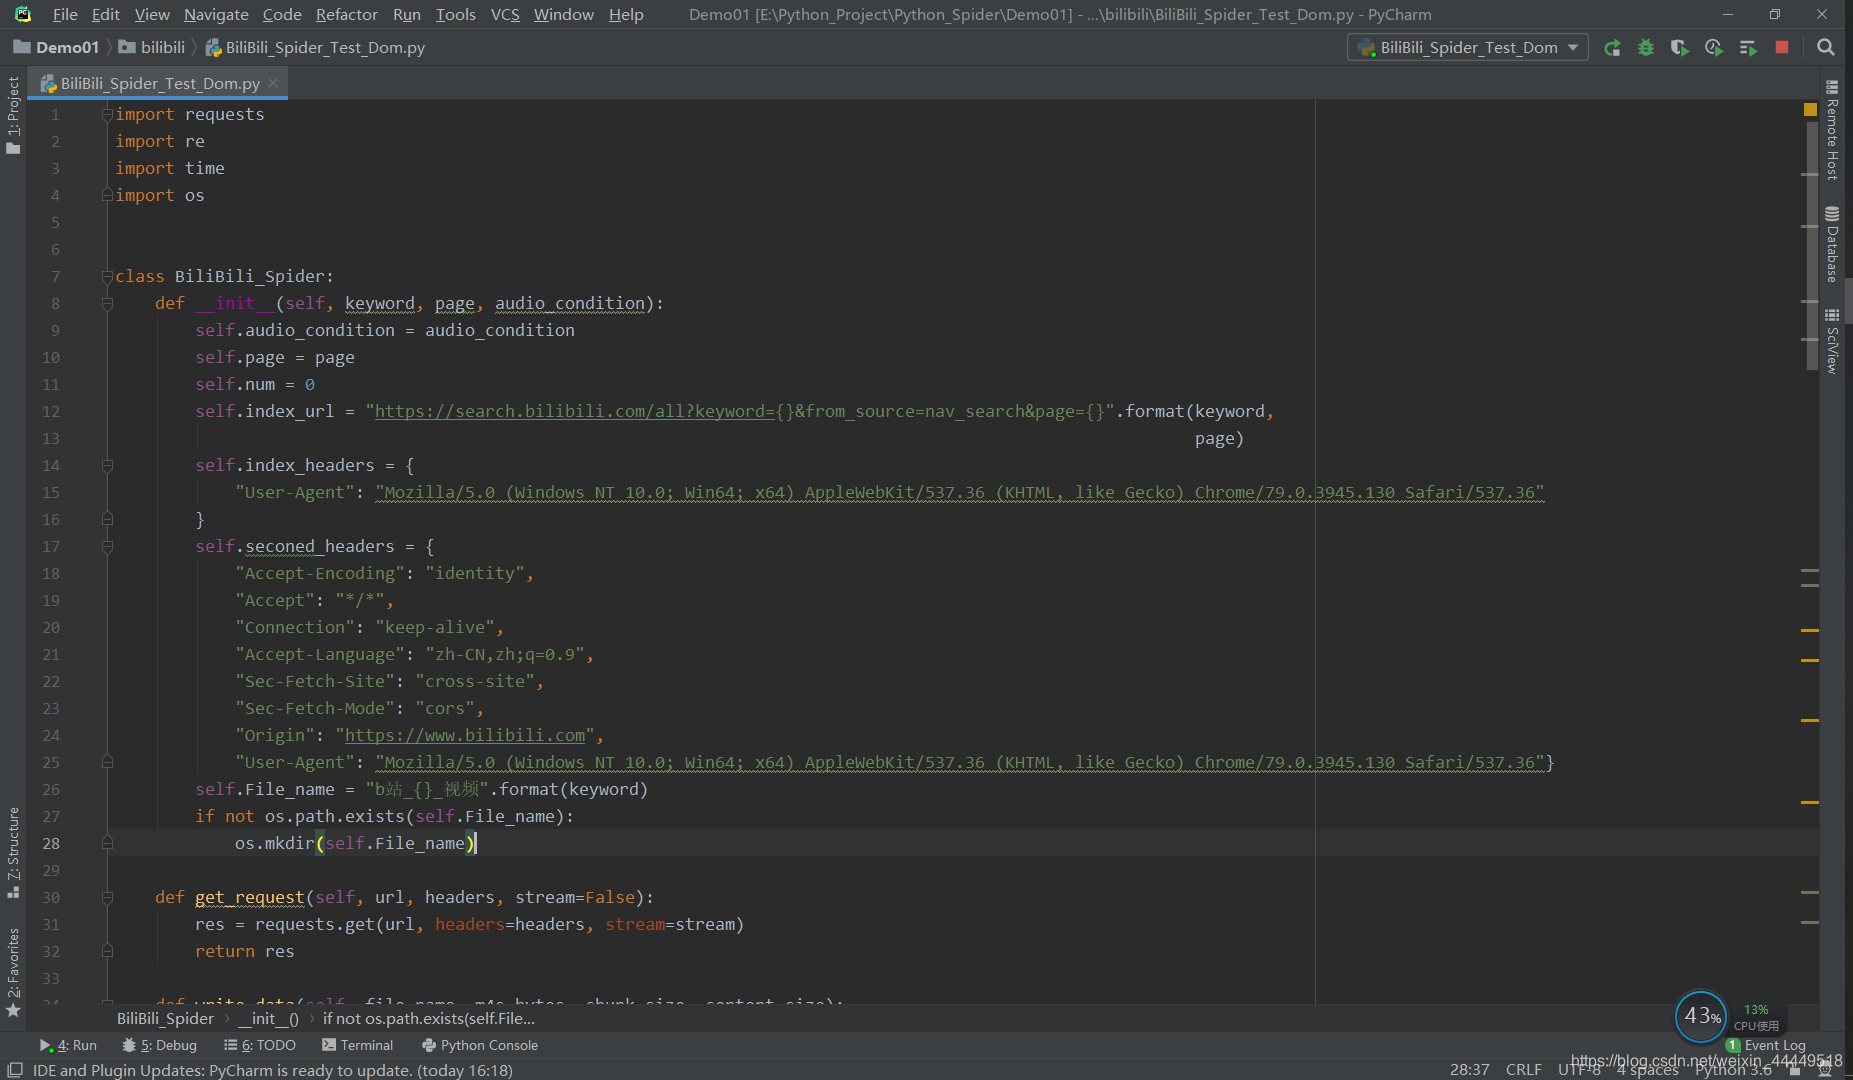The image size is (1853, 1080).
Task: Open the Run menu
Action: pyautogui.click(x=406, y=14)
